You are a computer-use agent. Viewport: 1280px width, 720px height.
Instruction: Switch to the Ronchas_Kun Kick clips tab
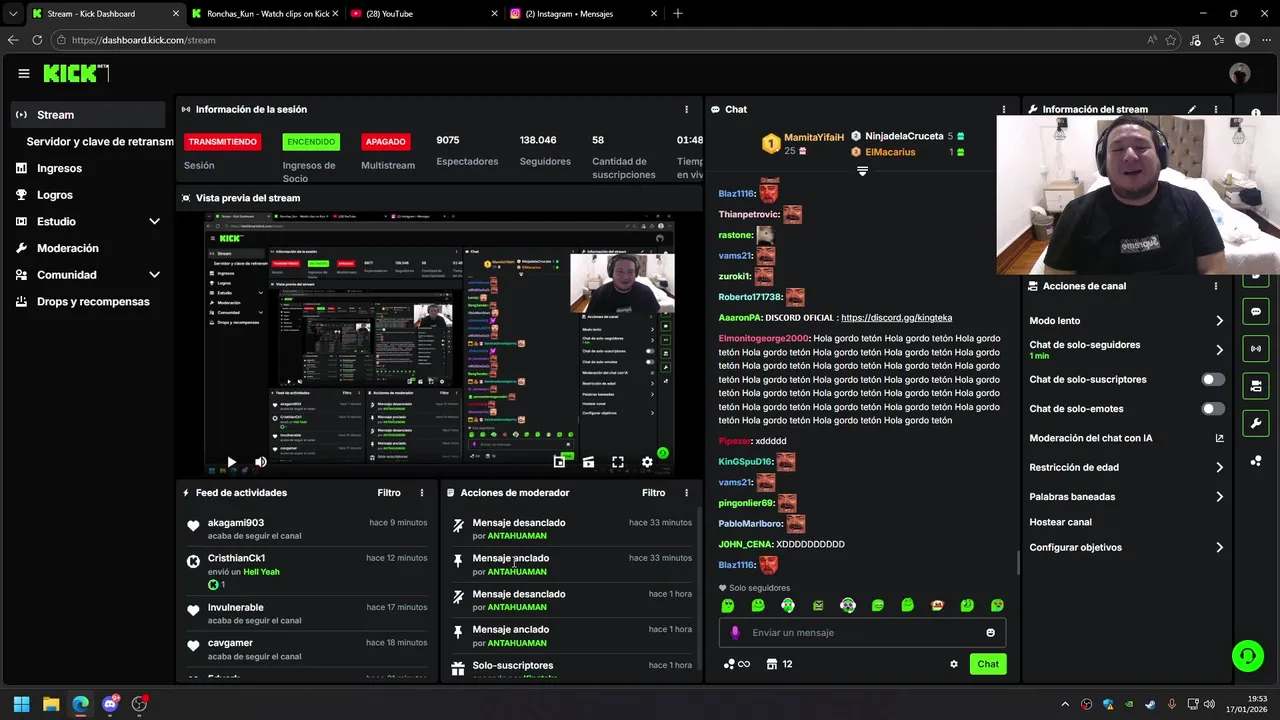coord(263,14)
